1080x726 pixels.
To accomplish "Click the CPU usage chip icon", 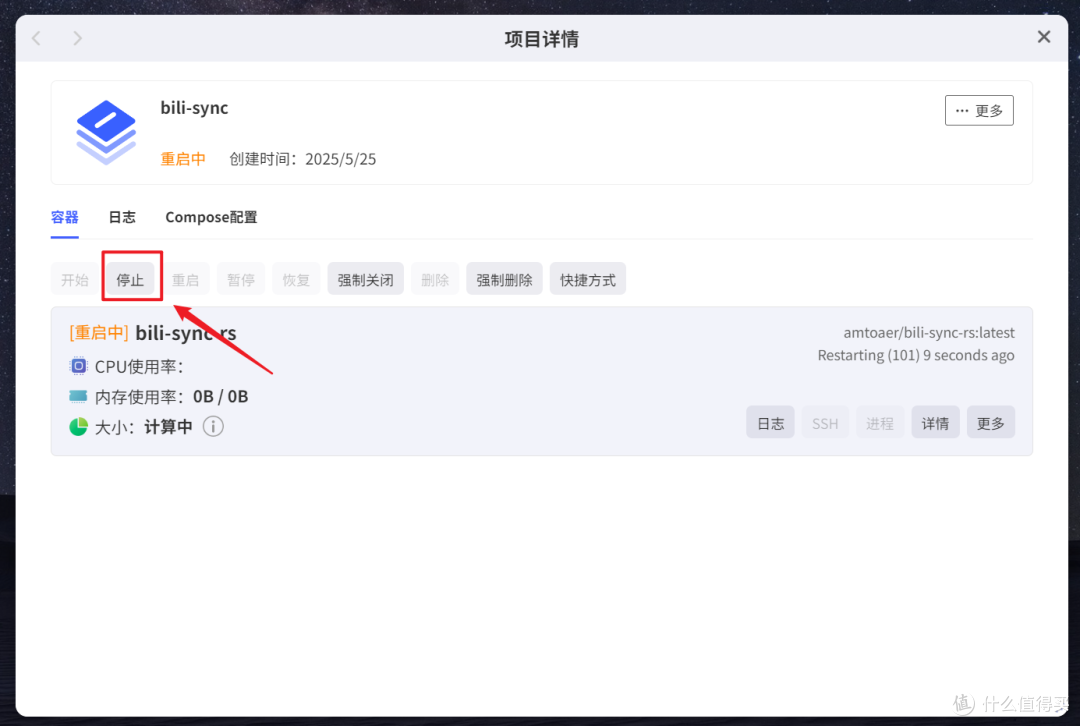I will click(x=79, y=366).
